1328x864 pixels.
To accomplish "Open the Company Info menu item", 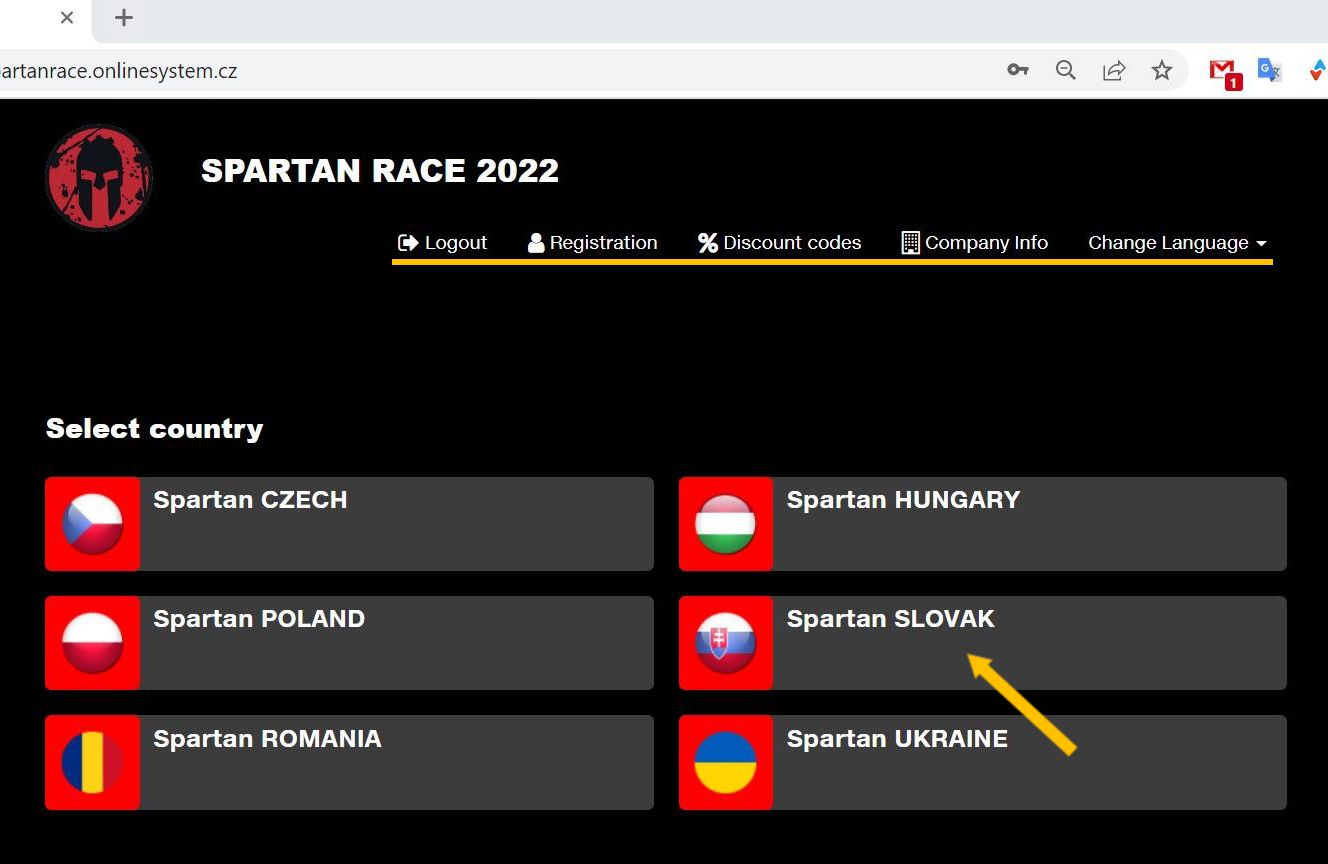I will coord(974,243).
